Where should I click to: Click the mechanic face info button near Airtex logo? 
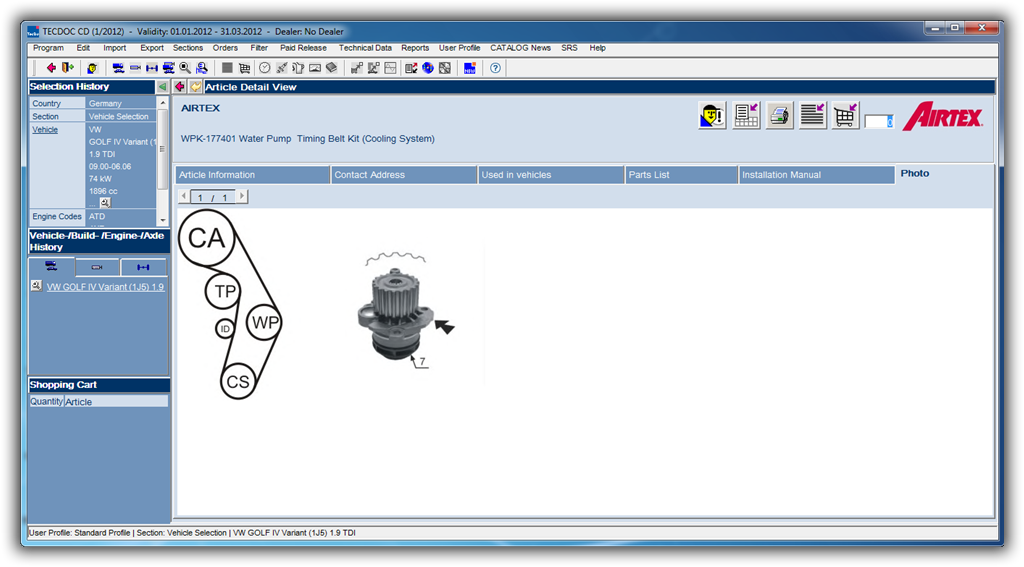tap(712, 116)
